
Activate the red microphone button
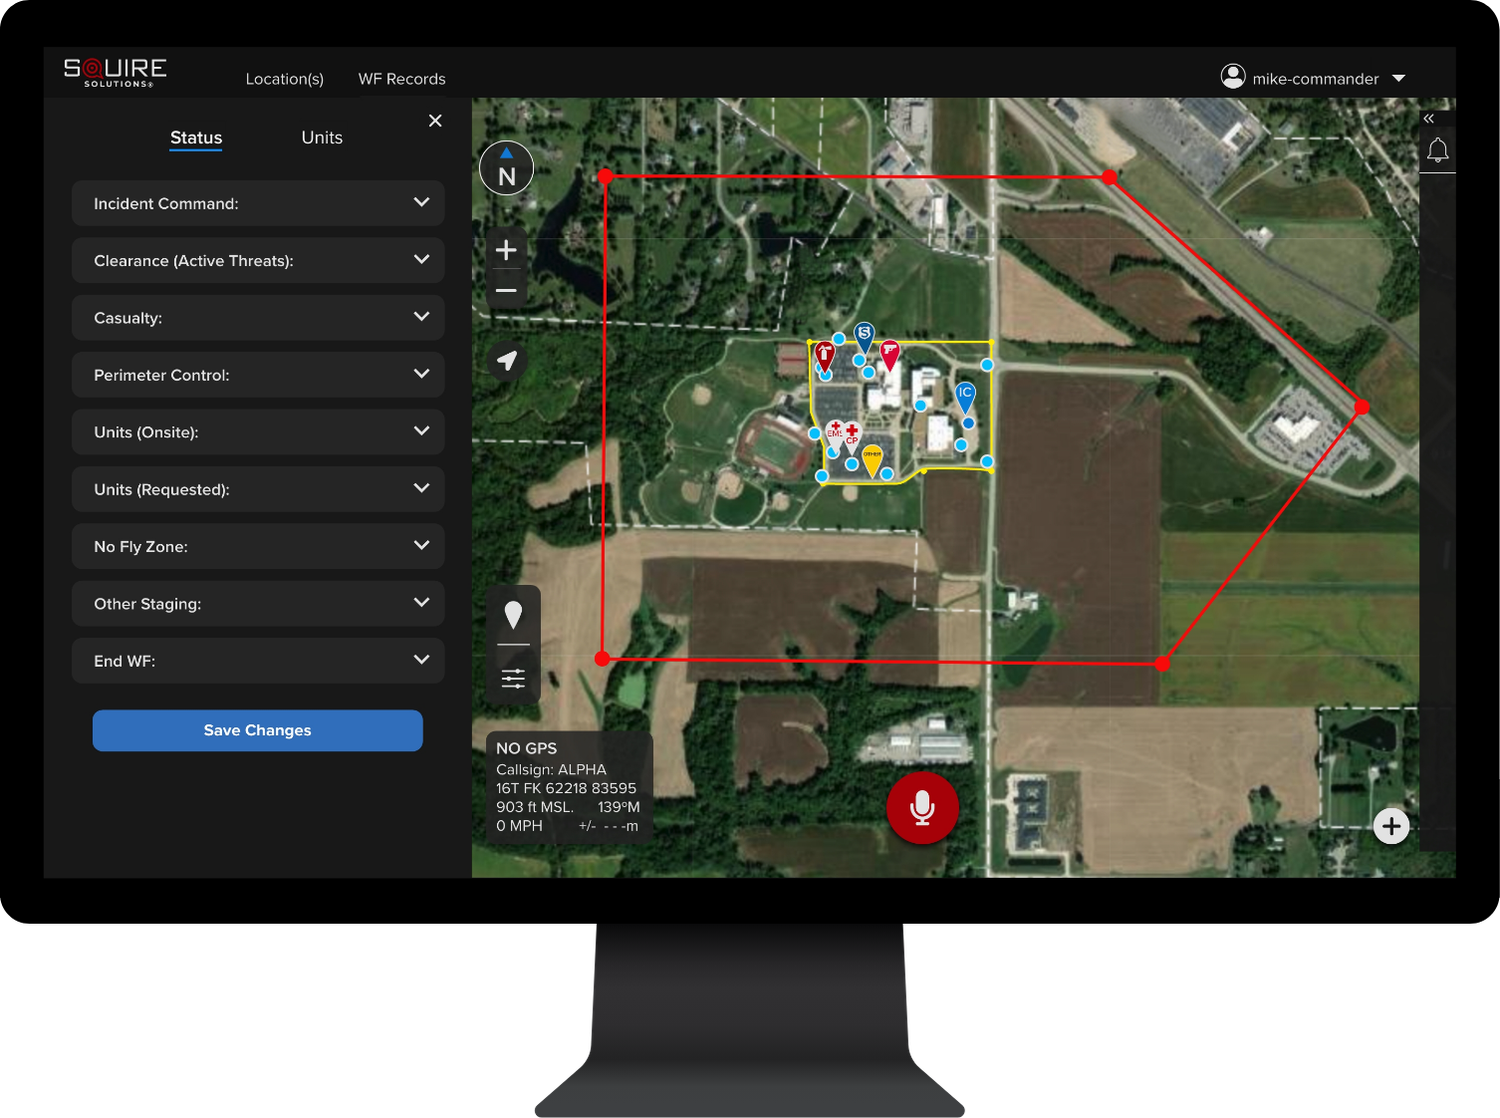pos(922,807)
